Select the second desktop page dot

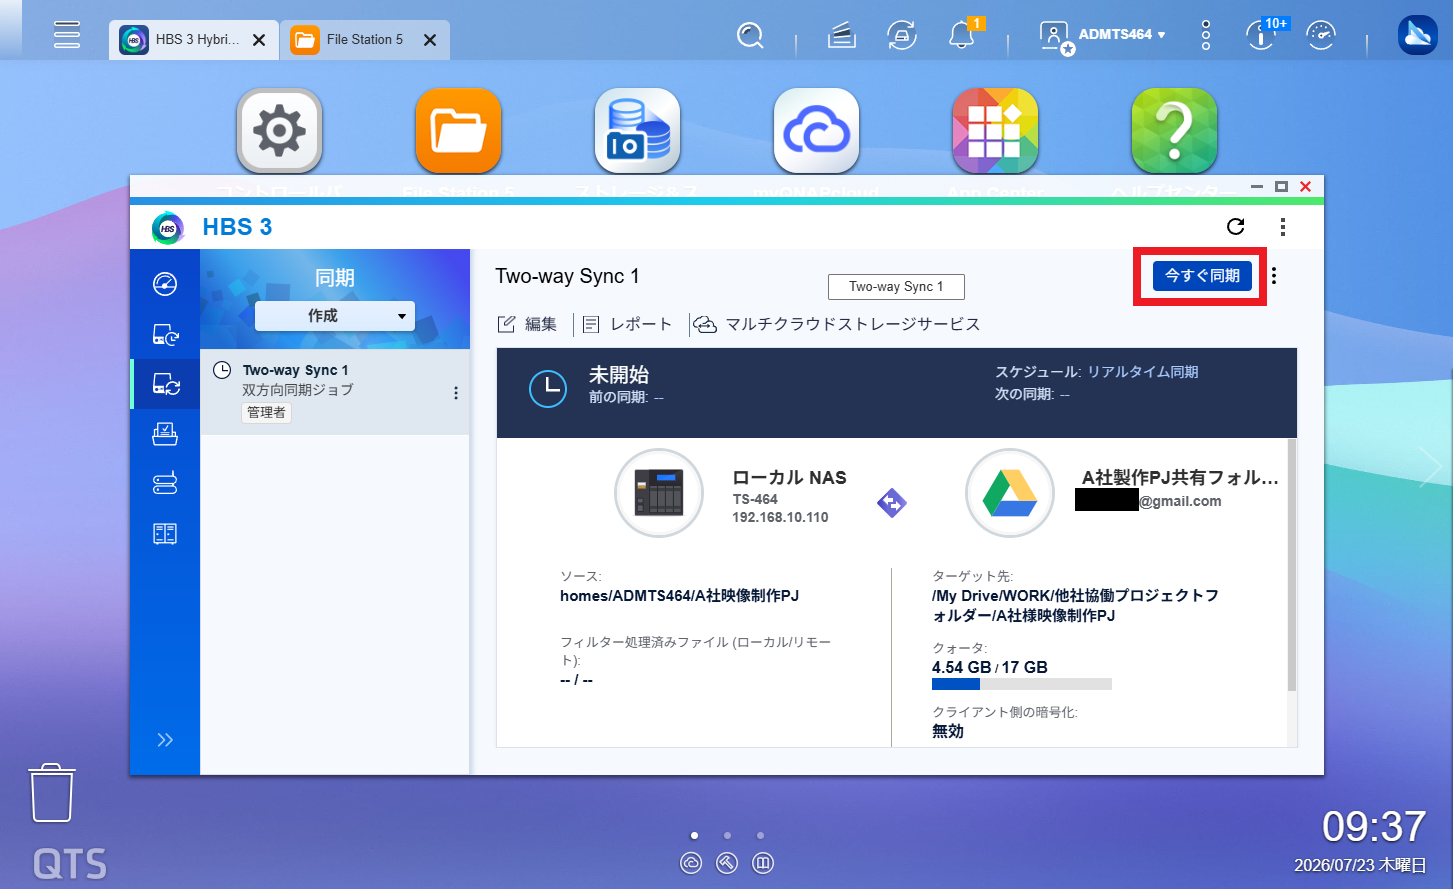click(727, 835)
